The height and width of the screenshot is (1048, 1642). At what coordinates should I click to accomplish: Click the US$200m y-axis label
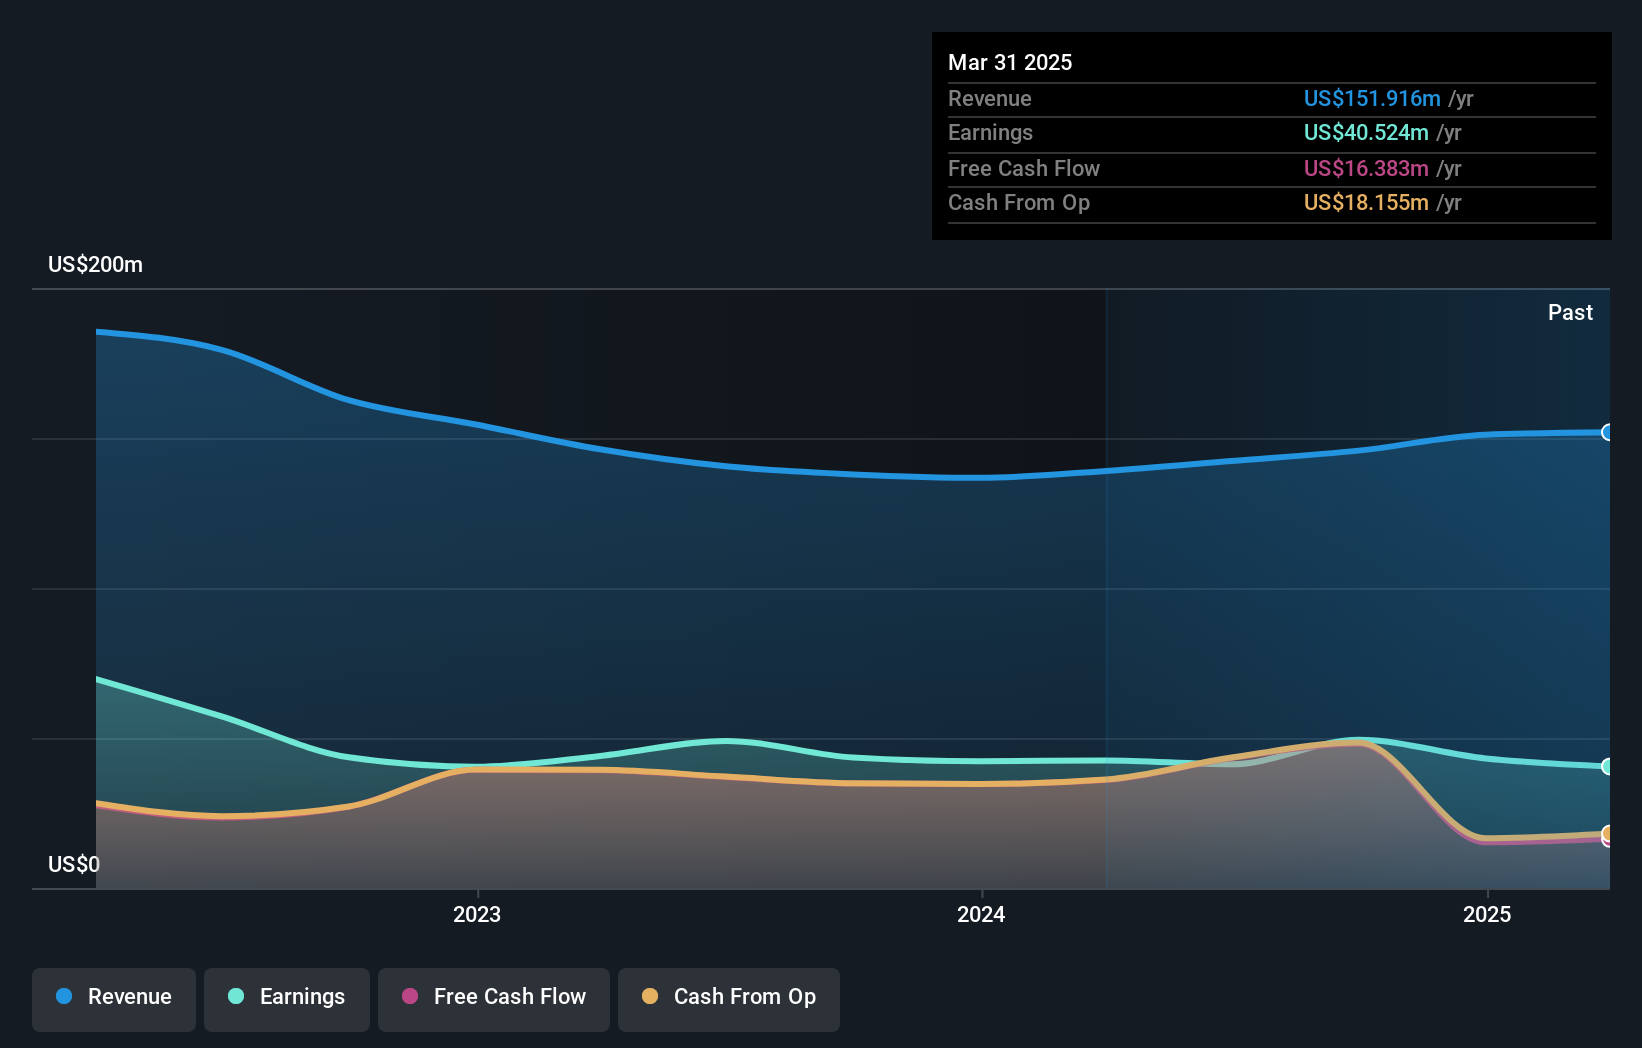pos(95,264)
